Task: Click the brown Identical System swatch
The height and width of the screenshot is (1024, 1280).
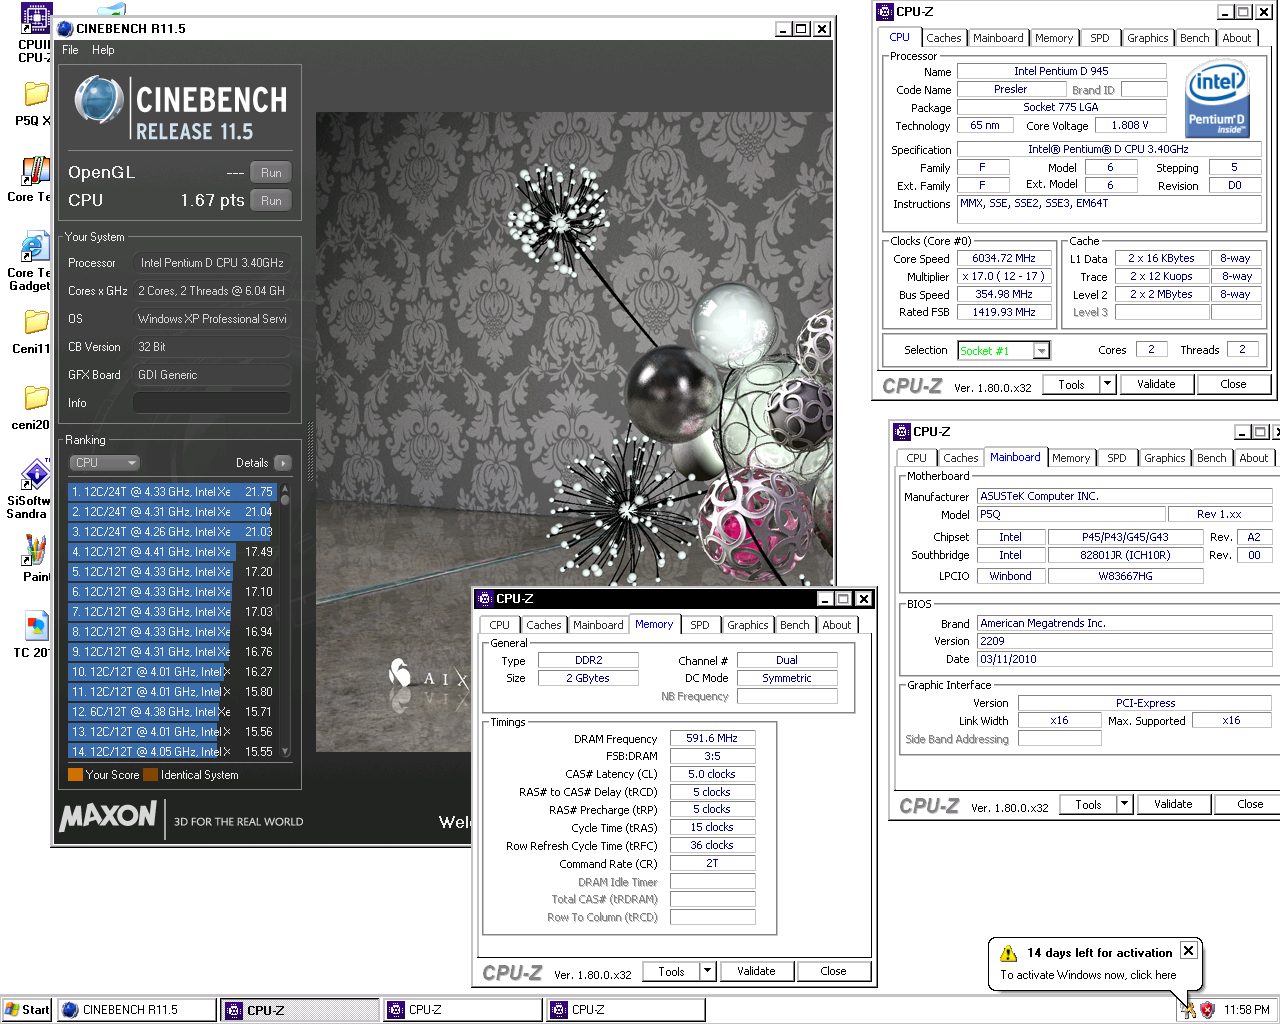Action: [150, 775]
